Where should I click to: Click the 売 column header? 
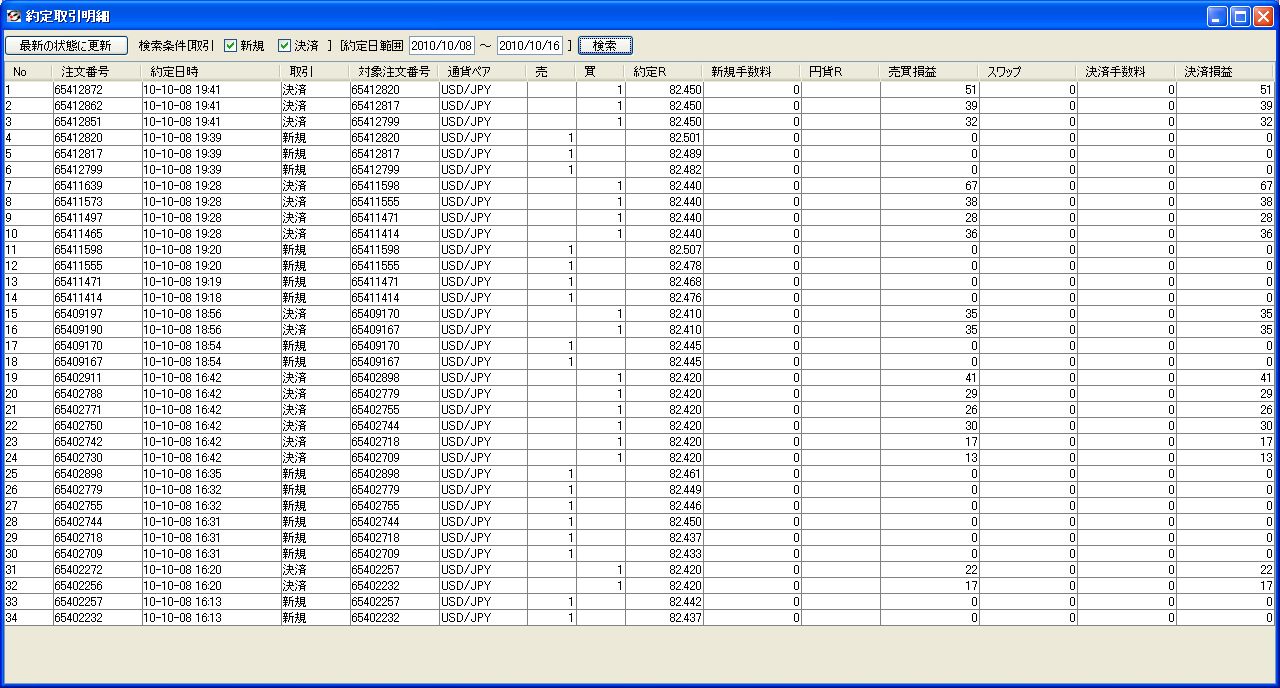(552, 72)
